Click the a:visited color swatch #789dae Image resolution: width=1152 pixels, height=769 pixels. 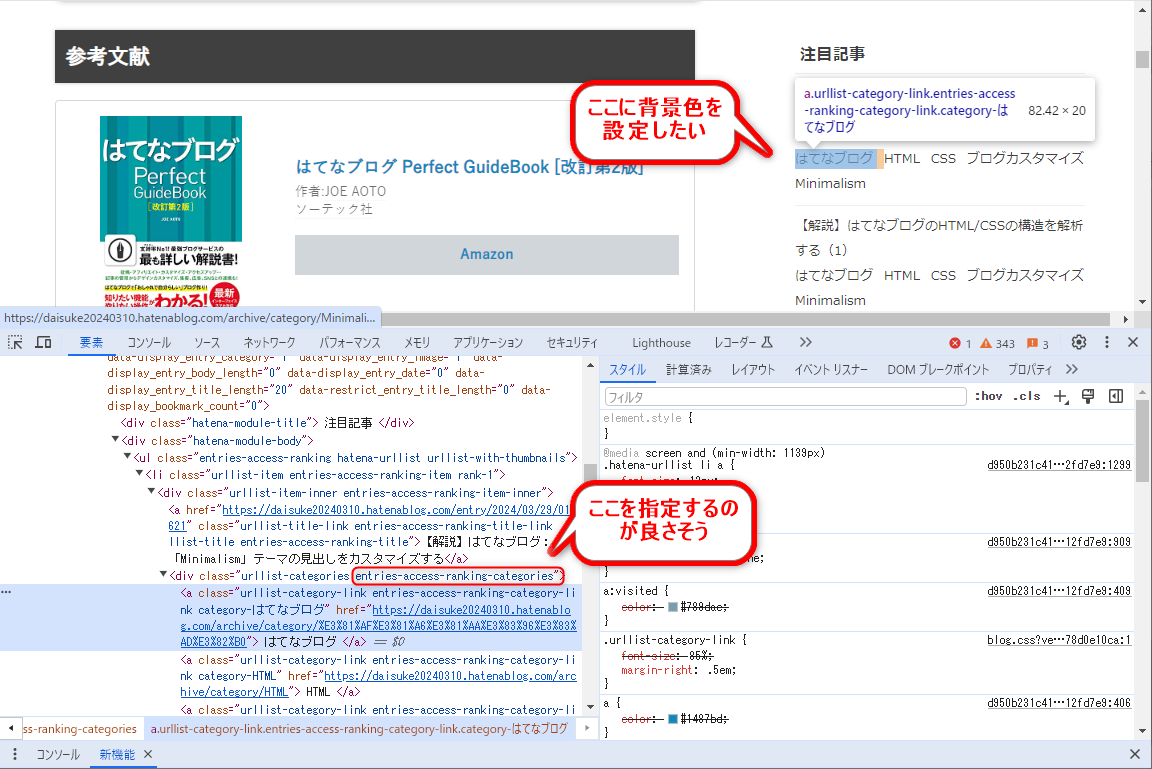click(x=672, y=607)
